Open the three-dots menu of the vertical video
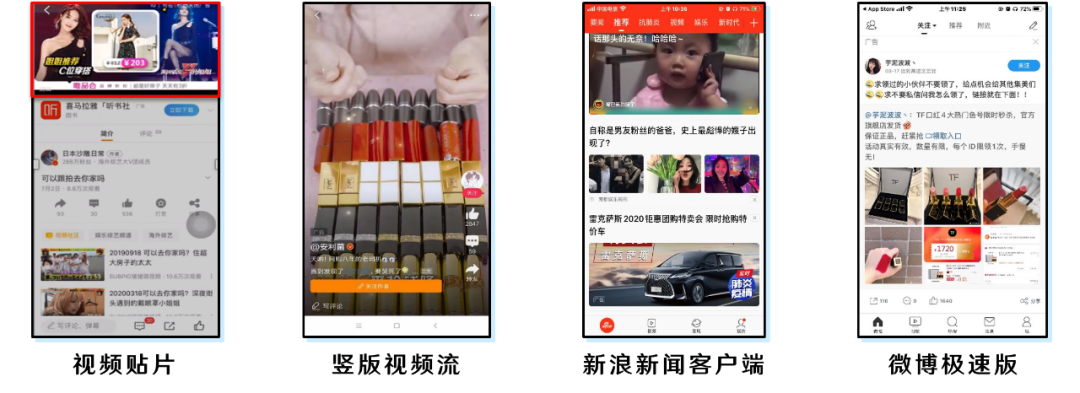 (x=475, y=15)
